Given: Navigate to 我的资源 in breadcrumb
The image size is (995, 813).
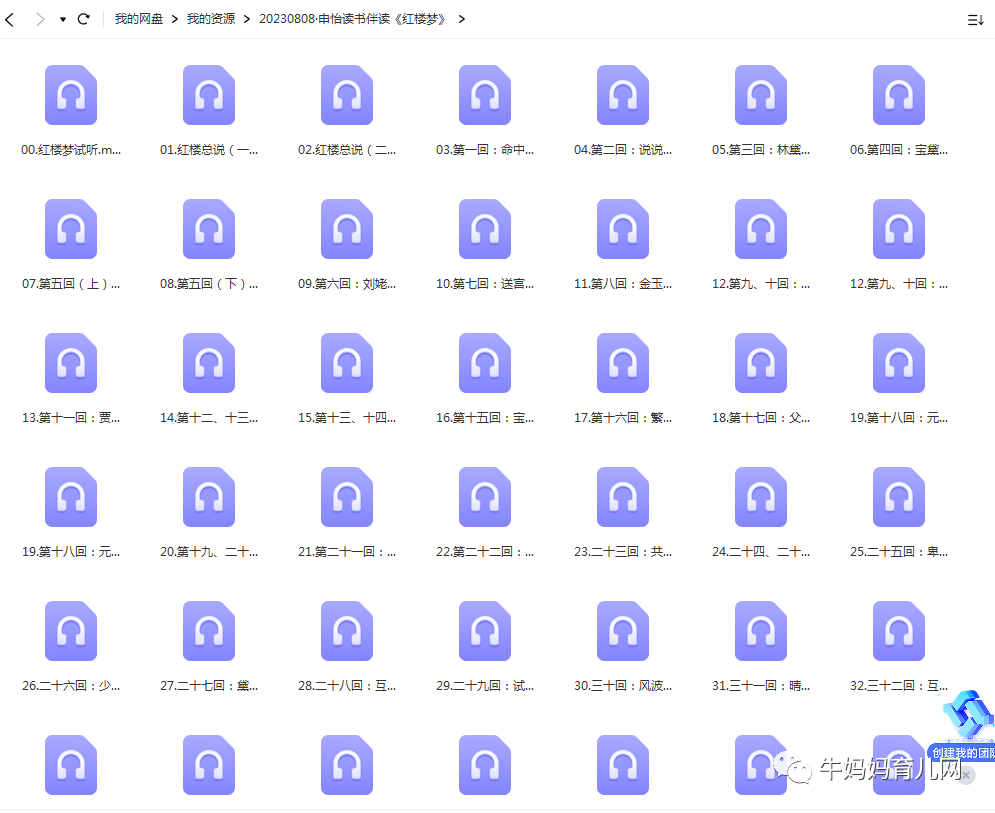Looking at the screenshot, I should click(x=211, y=19).
